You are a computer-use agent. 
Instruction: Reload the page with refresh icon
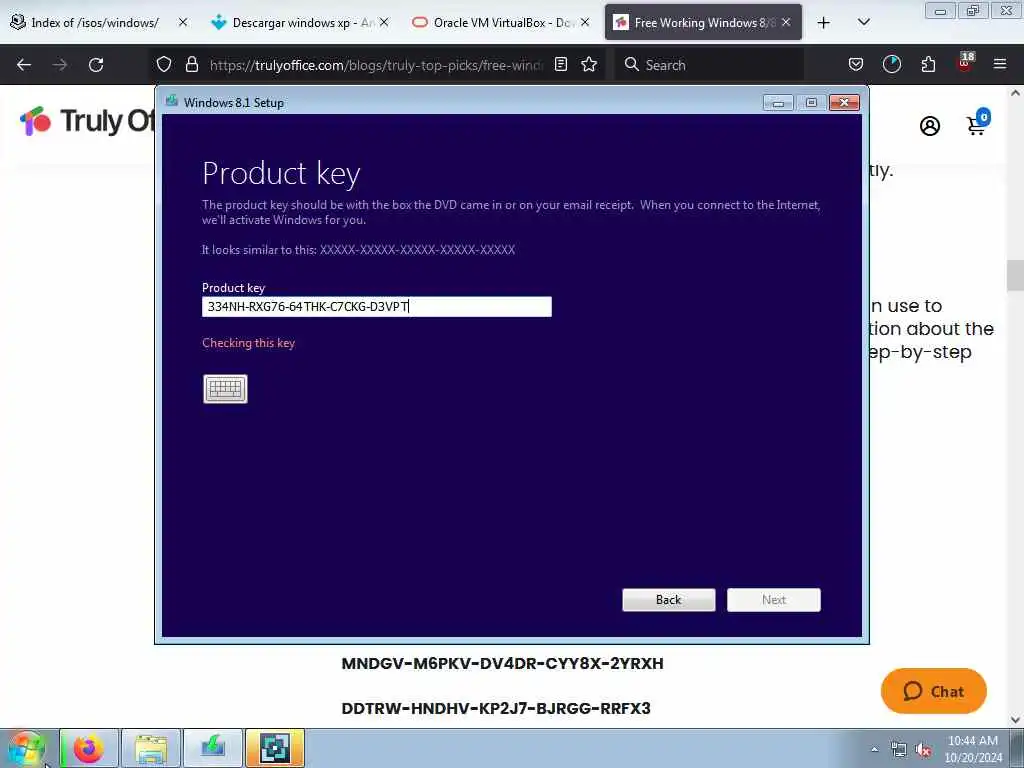click(x=96, y=65)
